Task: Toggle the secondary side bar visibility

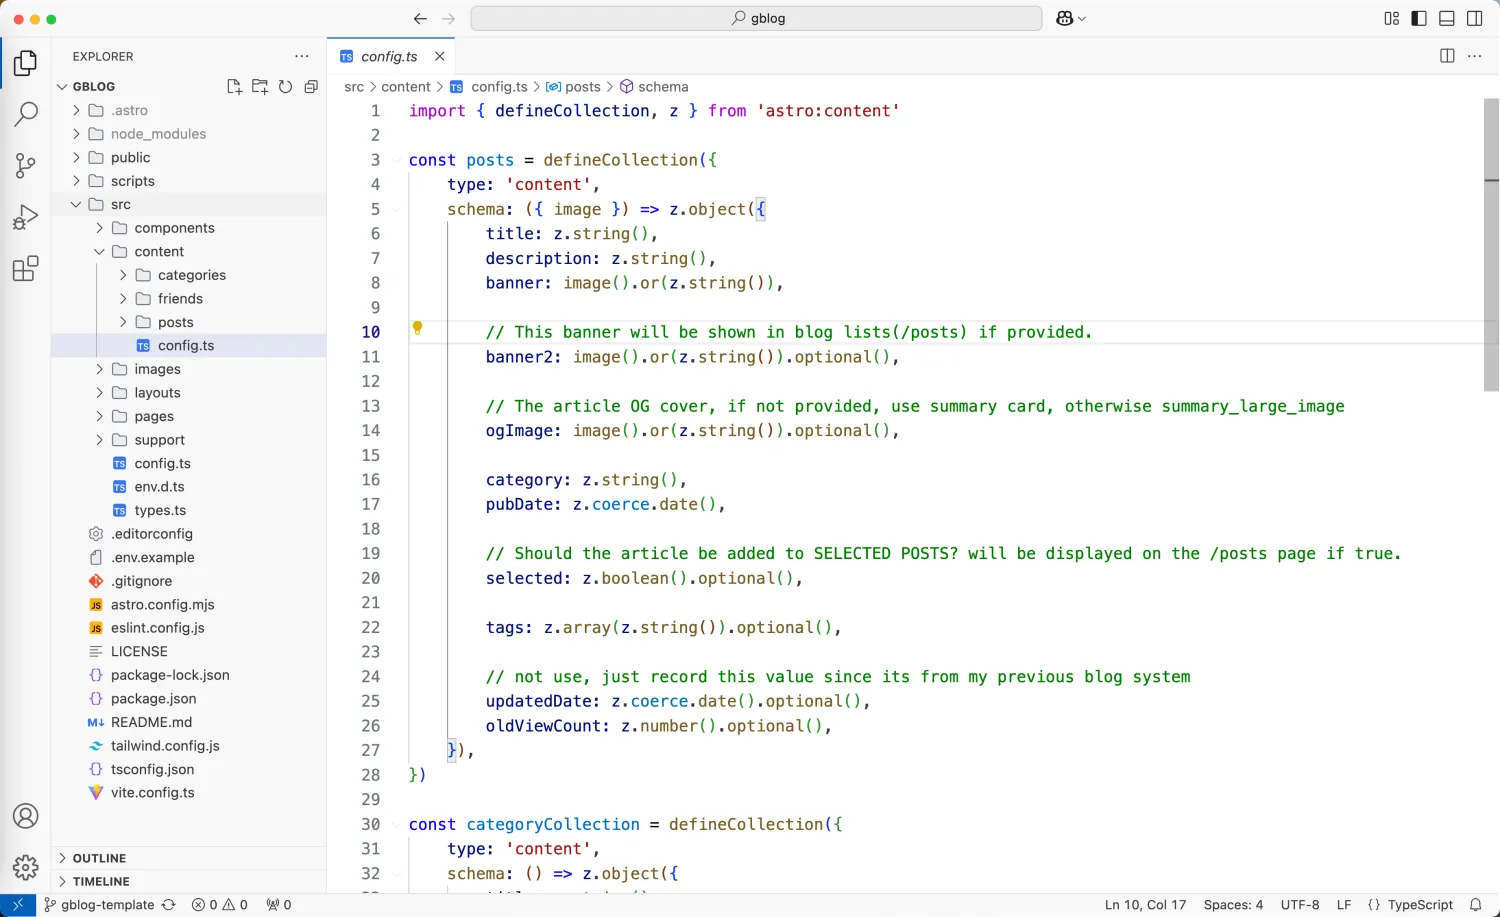Action: pos(1475,19)
